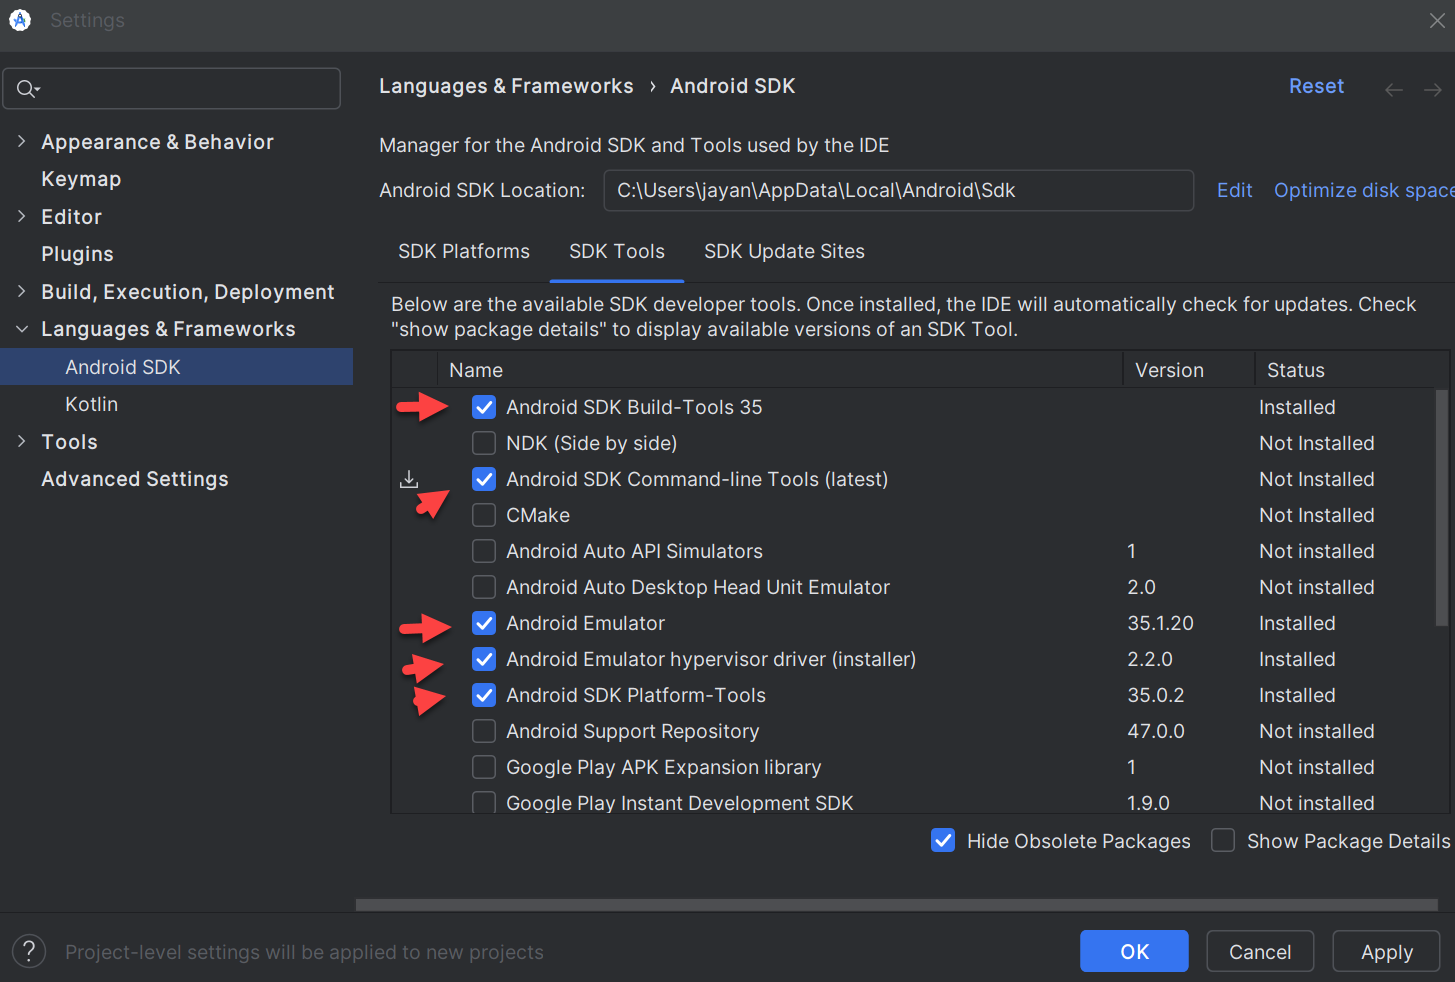
Task: Open the SDK Update Sites tab
Action: [784, 251]
